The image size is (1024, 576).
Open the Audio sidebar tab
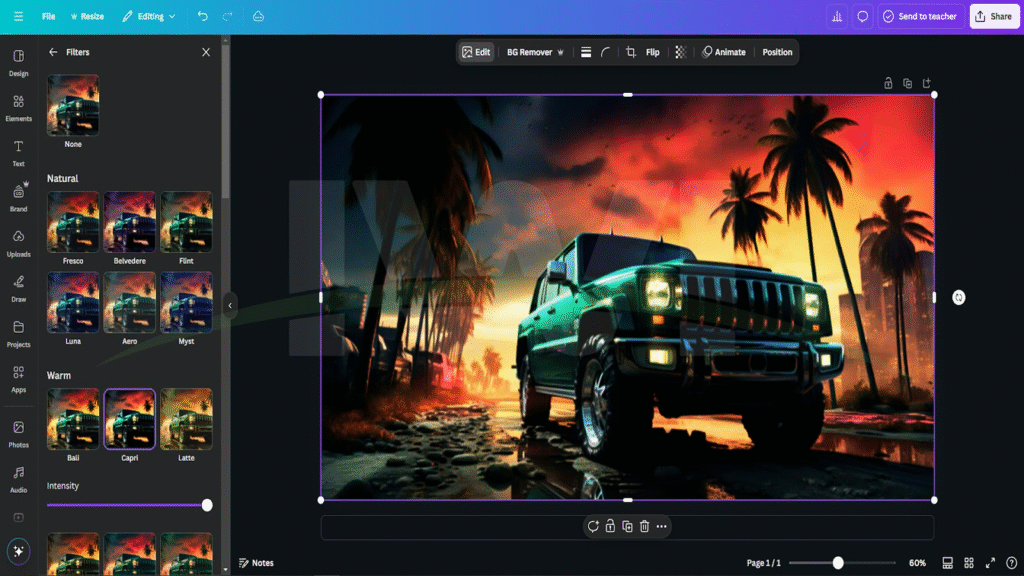click(18, 479)
